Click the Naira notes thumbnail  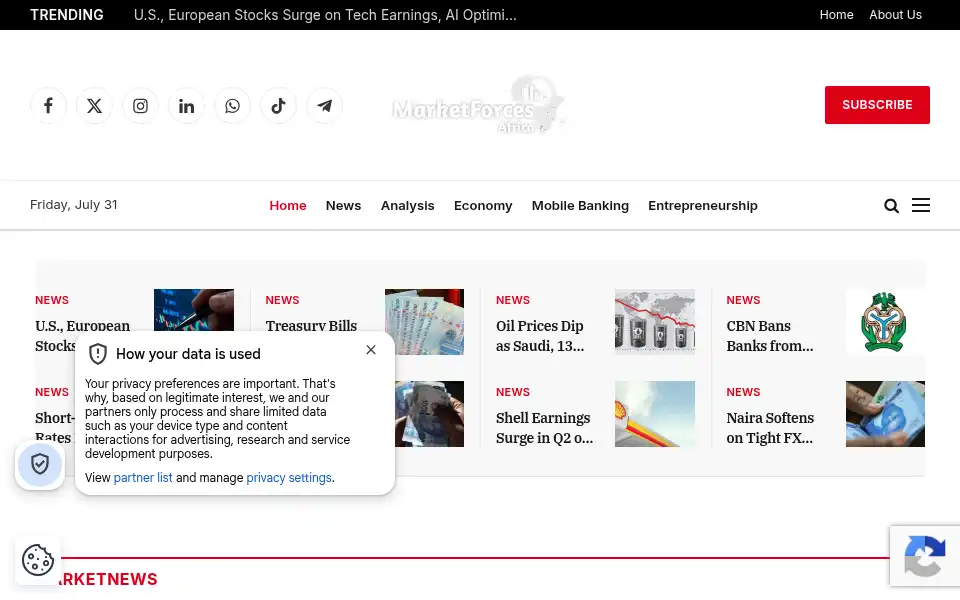click(x=885, y=414)
